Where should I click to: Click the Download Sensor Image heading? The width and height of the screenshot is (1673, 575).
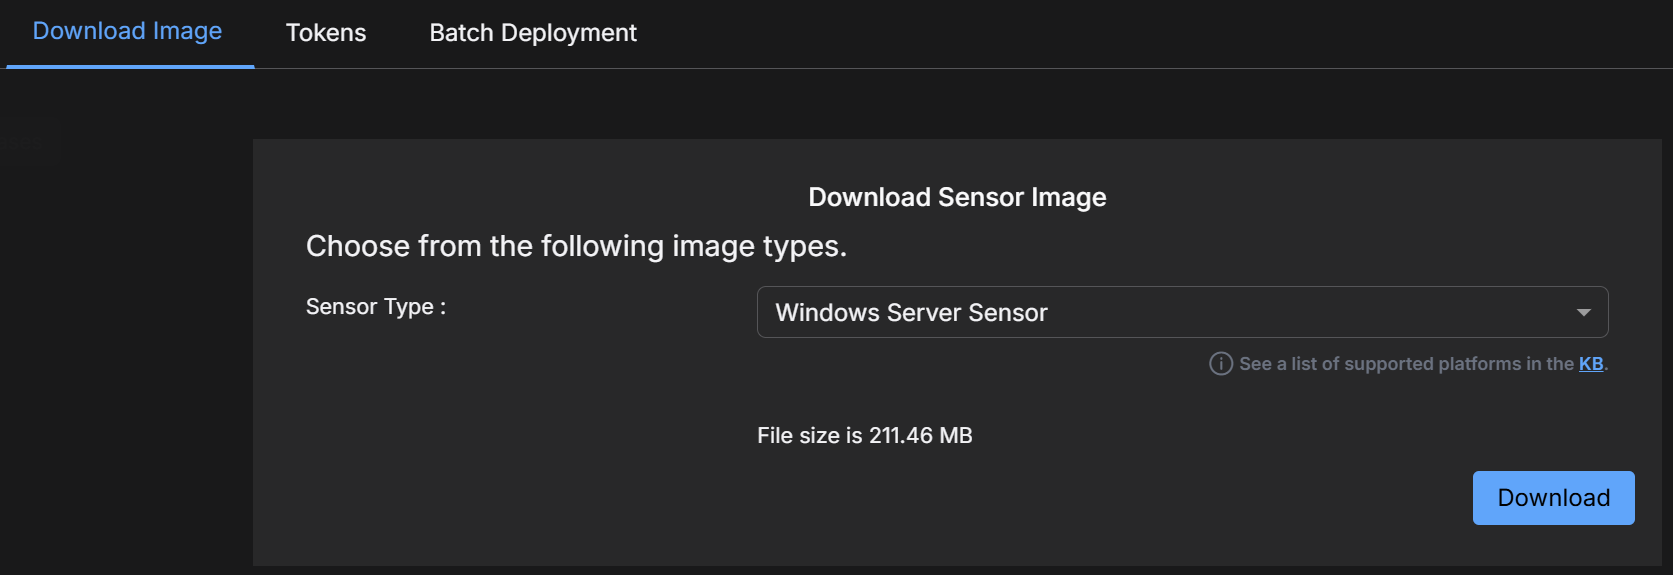[x=957, y=197]
